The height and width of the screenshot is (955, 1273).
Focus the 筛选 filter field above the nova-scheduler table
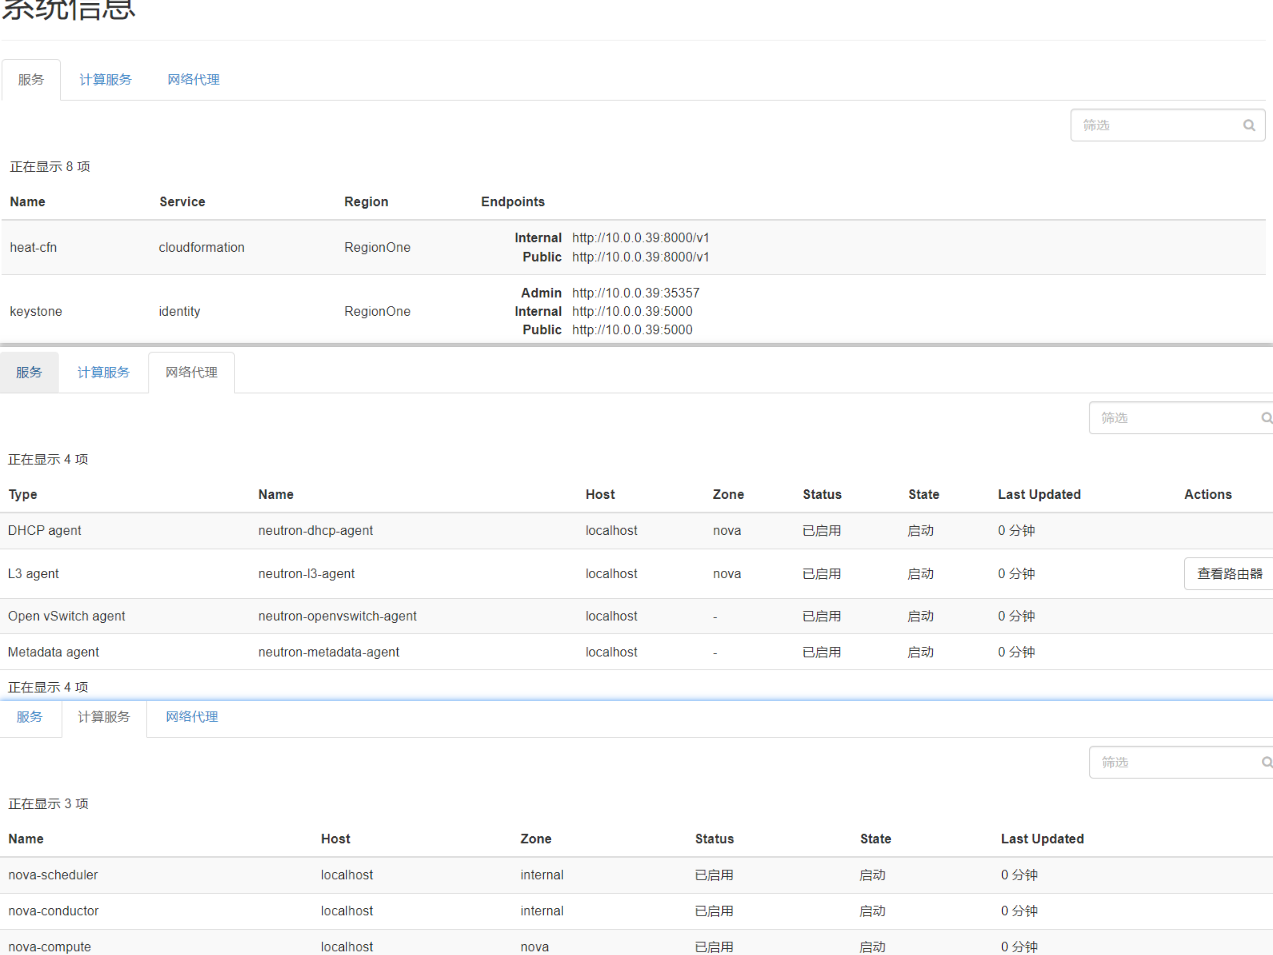pos(1172,762)
